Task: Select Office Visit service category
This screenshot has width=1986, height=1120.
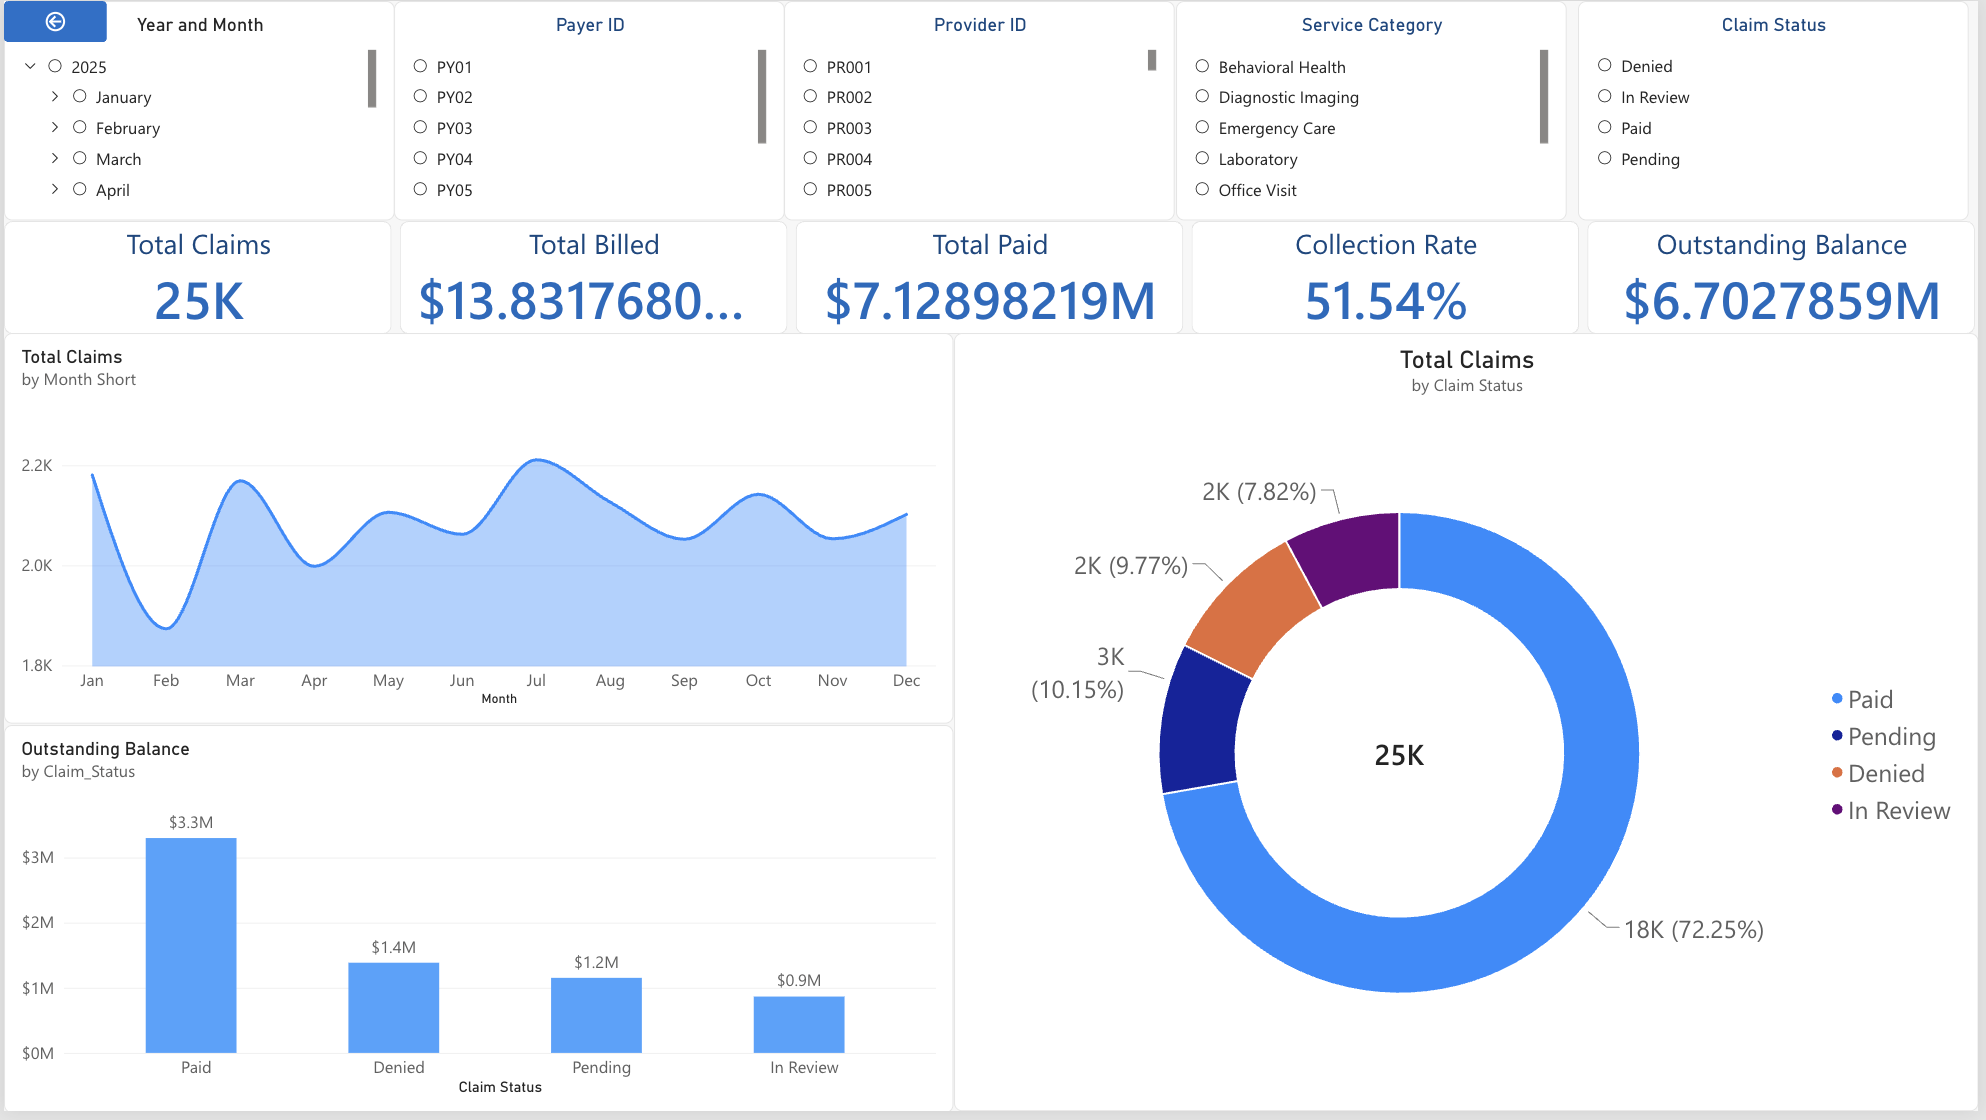Action: 1202,189
